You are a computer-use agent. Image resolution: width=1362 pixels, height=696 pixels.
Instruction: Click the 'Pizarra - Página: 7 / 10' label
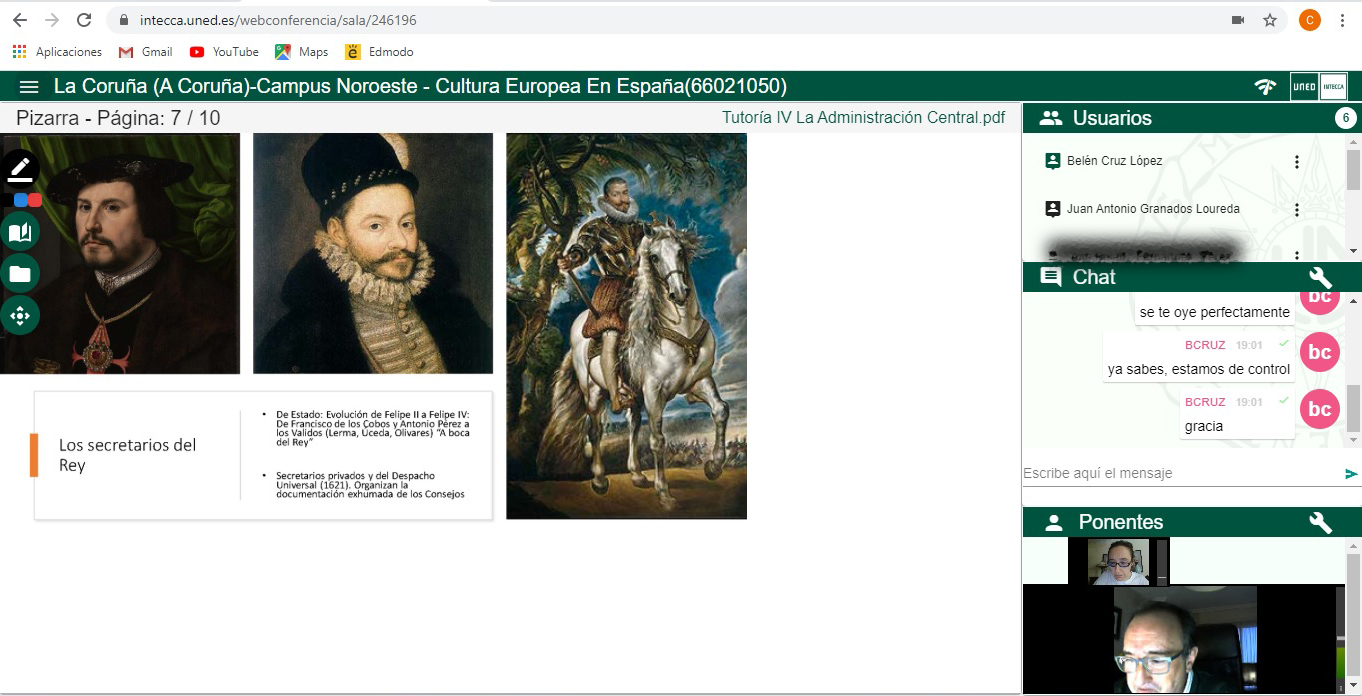tap(118, 118)
